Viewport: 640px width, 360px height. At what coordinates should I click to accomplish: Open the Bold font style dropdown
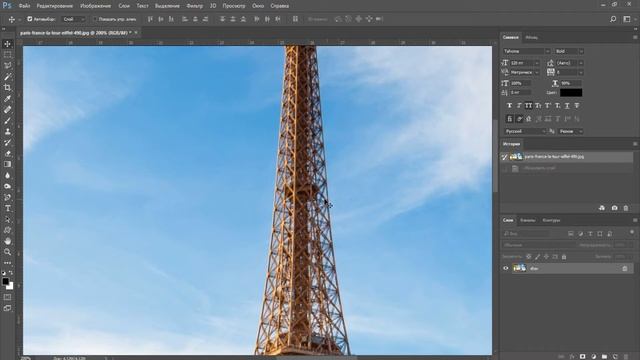coord(581,51)
